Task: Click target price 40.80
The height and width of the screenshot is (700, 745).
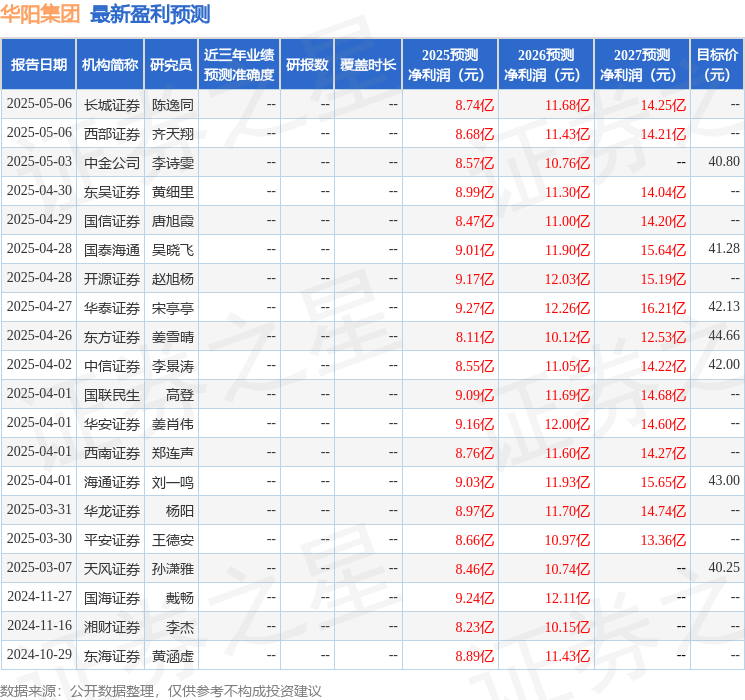Action: click(724, 162)
